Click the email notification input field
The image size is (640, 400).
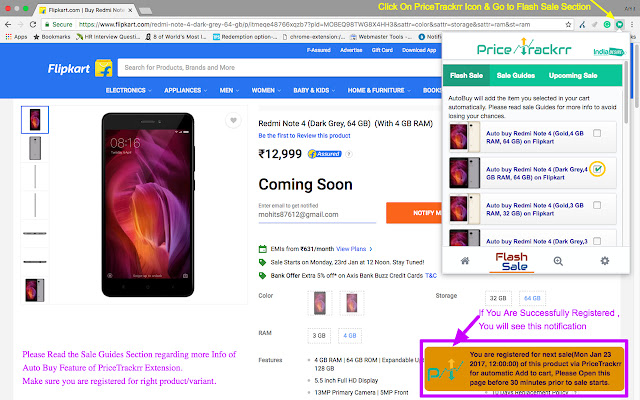317,215
